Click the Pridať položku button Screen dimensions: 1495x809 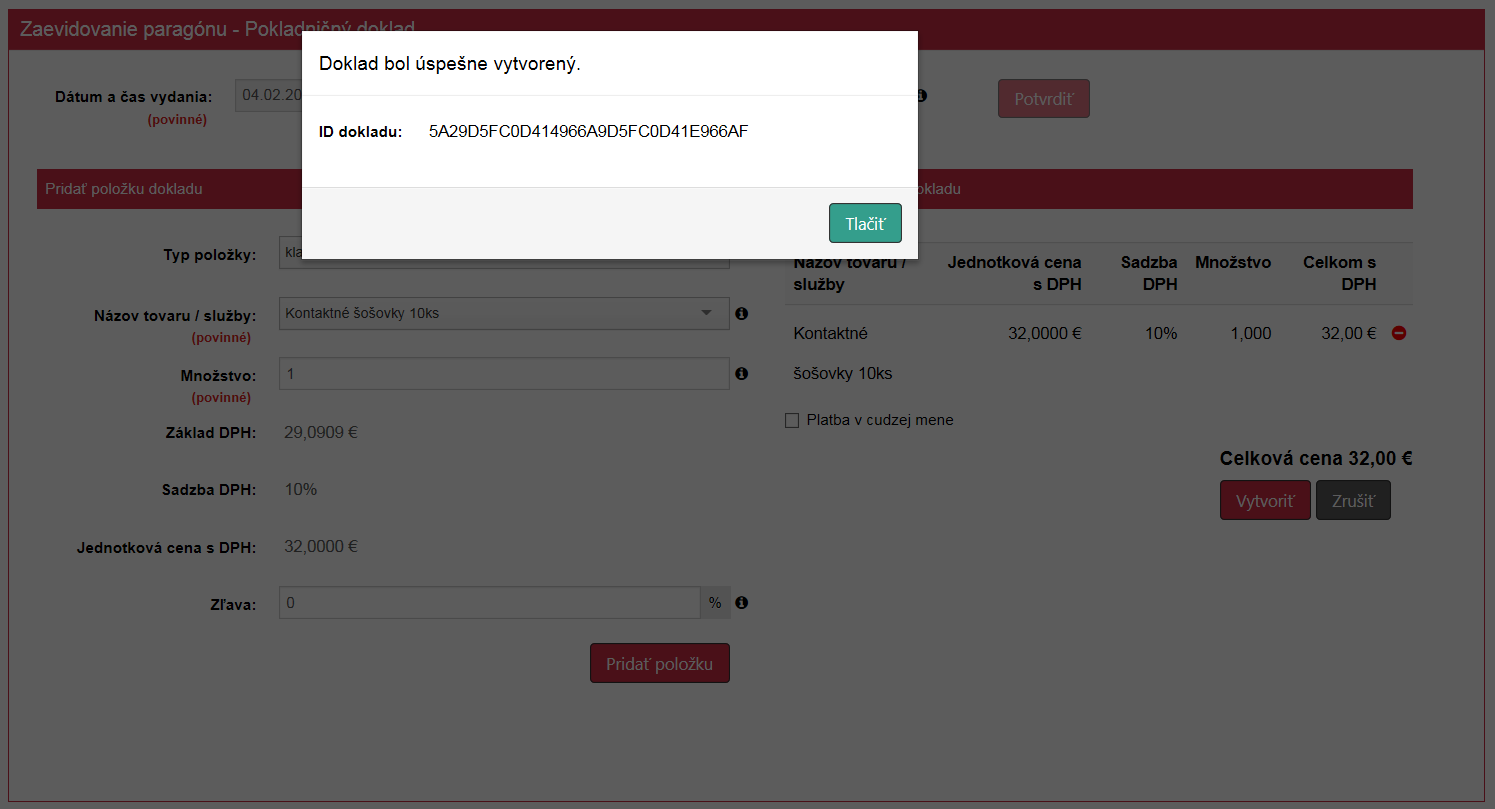pos(660,663)
